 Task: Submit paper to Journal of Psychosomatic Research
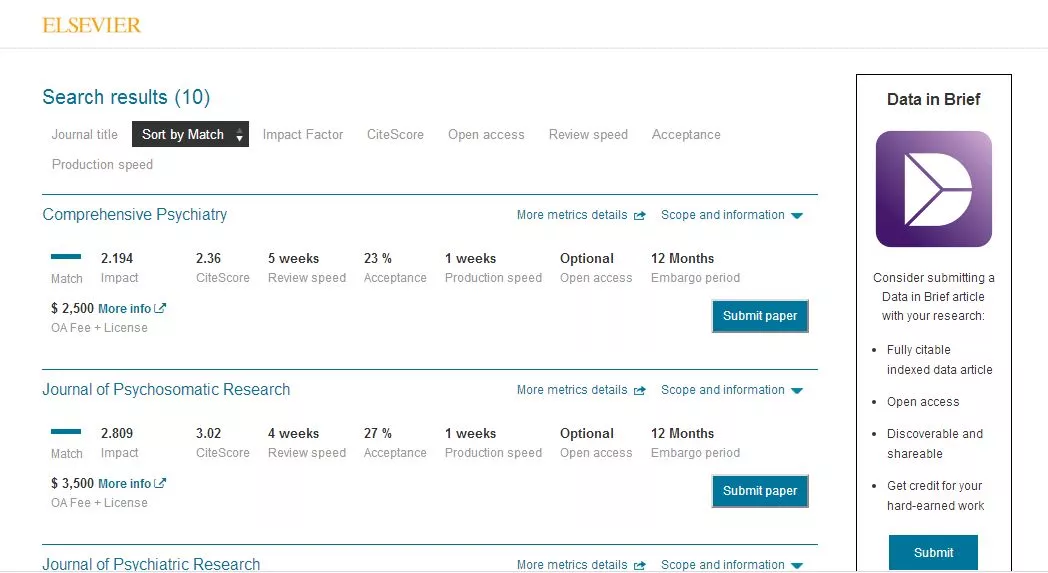point(760,491)
